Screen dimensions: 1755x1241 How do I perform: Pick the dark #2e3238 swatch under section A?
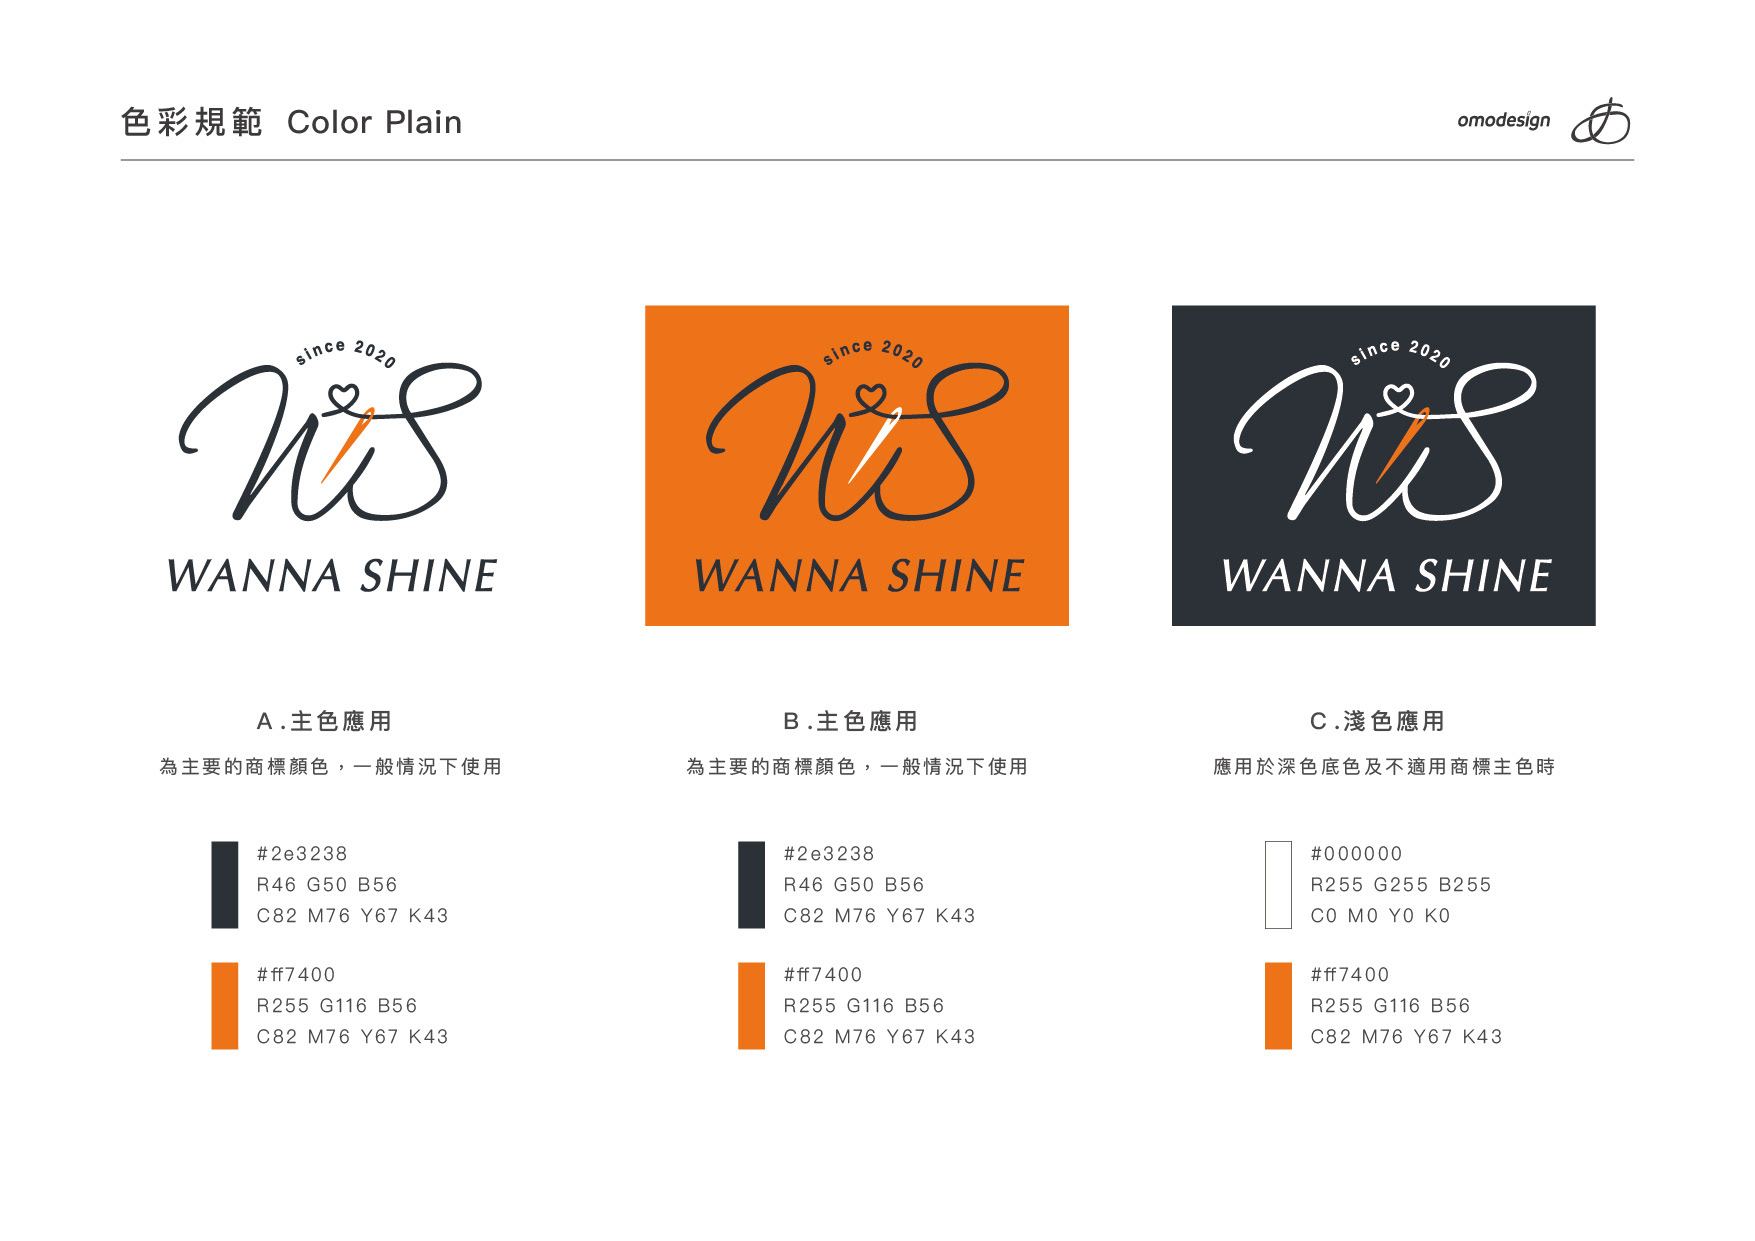pos(225,885)
